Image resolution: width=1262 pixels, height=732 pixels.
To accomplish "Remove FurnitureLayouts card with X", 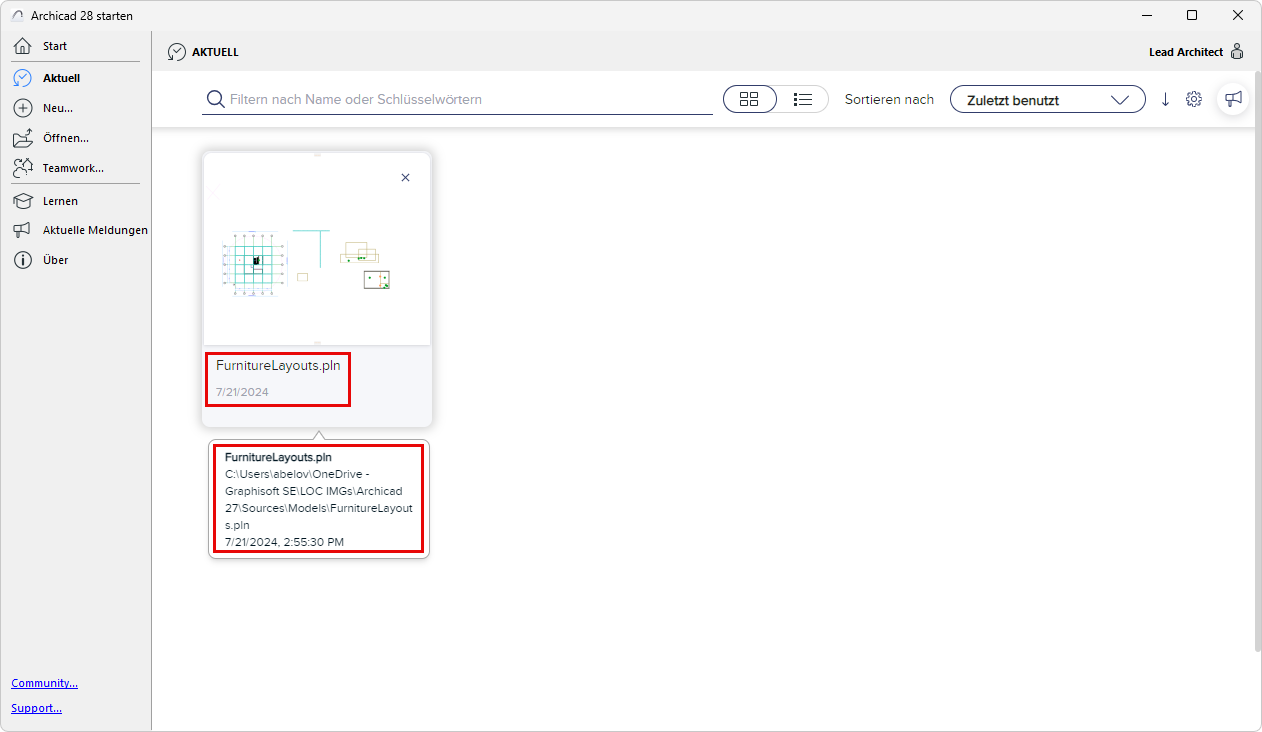I will tap(405, 177).
